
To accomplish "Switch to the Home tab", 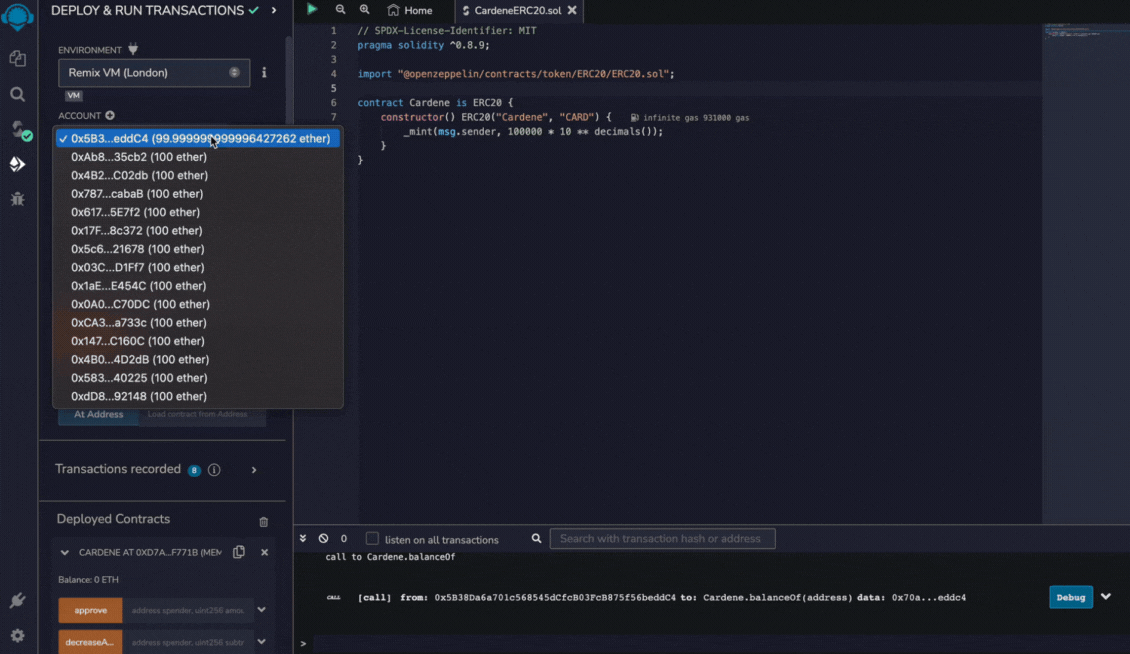I will click(x=410, y=11).
